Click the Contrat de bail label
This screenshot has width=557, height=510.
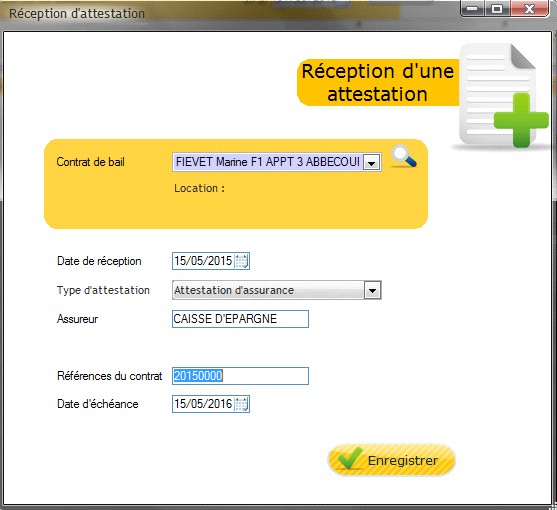[91, 162]
